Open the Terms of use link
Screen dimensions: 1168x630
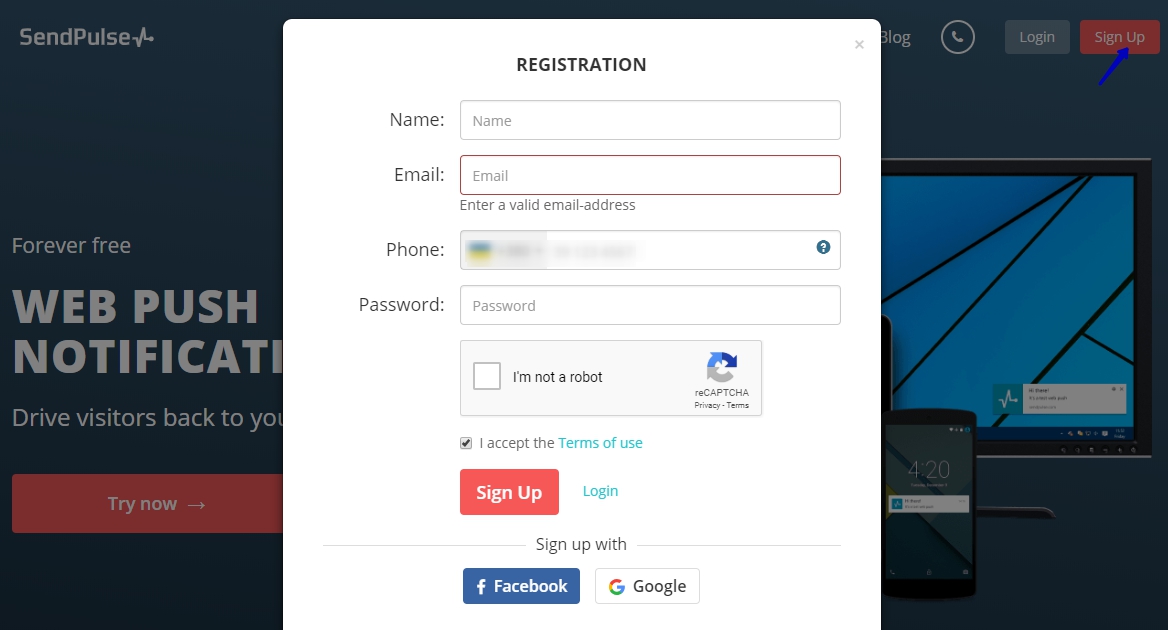tap(600, 443)
